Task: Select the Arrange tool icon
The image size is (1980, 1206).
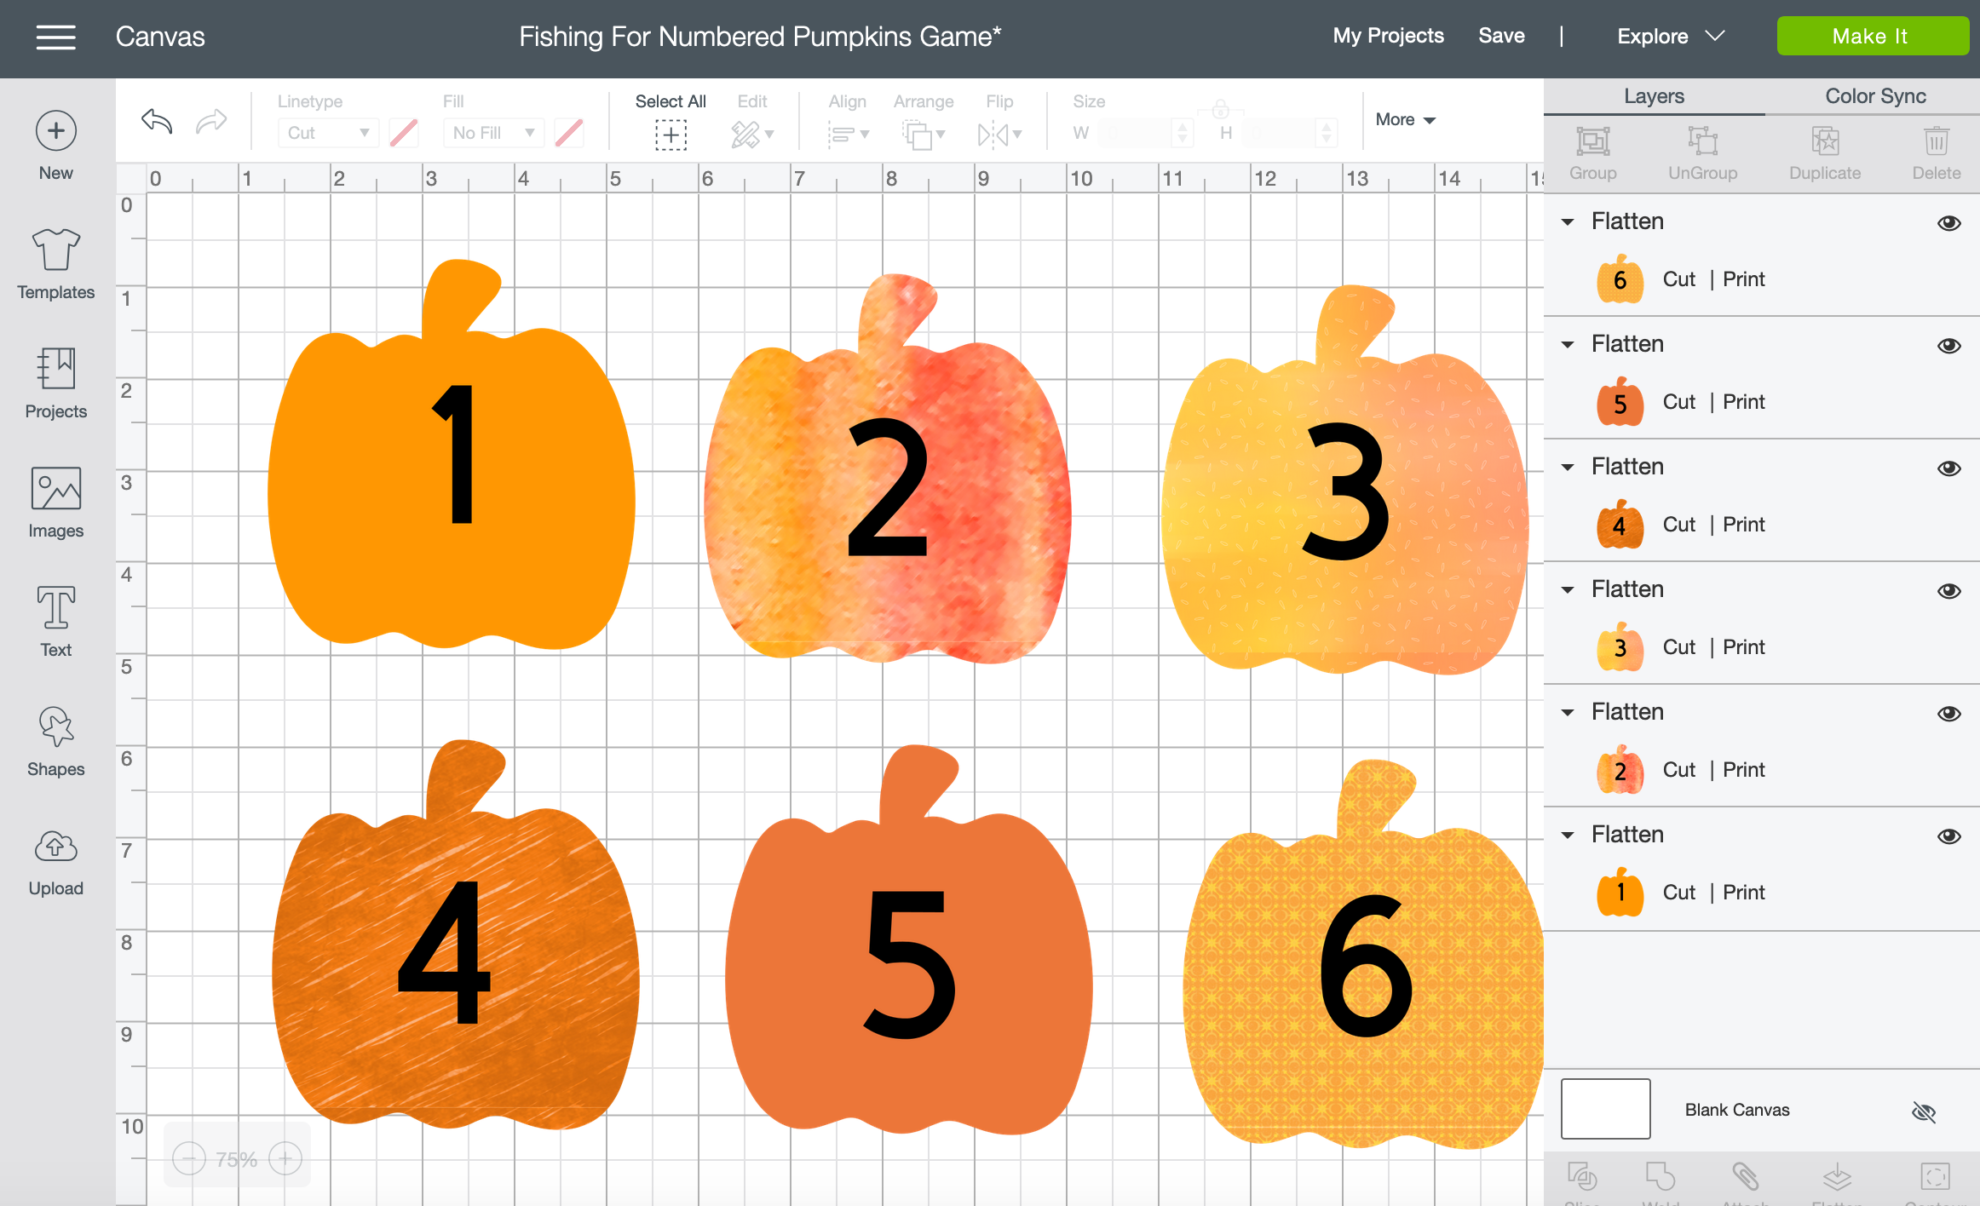Action: click(921, 133)
